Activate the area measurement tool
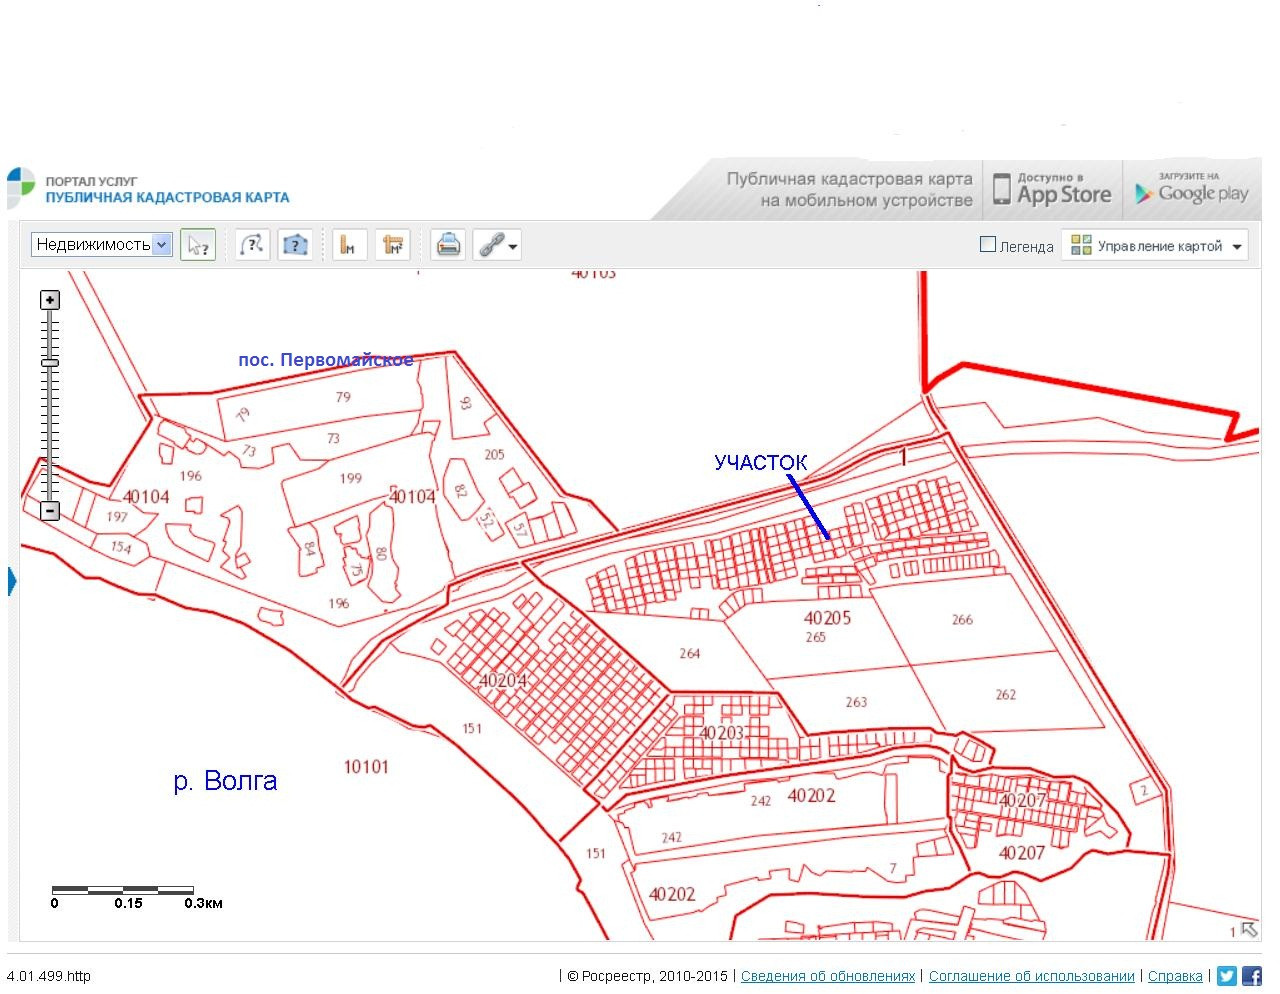Screen dimensions: 1280x994 (x=393, y=245)
